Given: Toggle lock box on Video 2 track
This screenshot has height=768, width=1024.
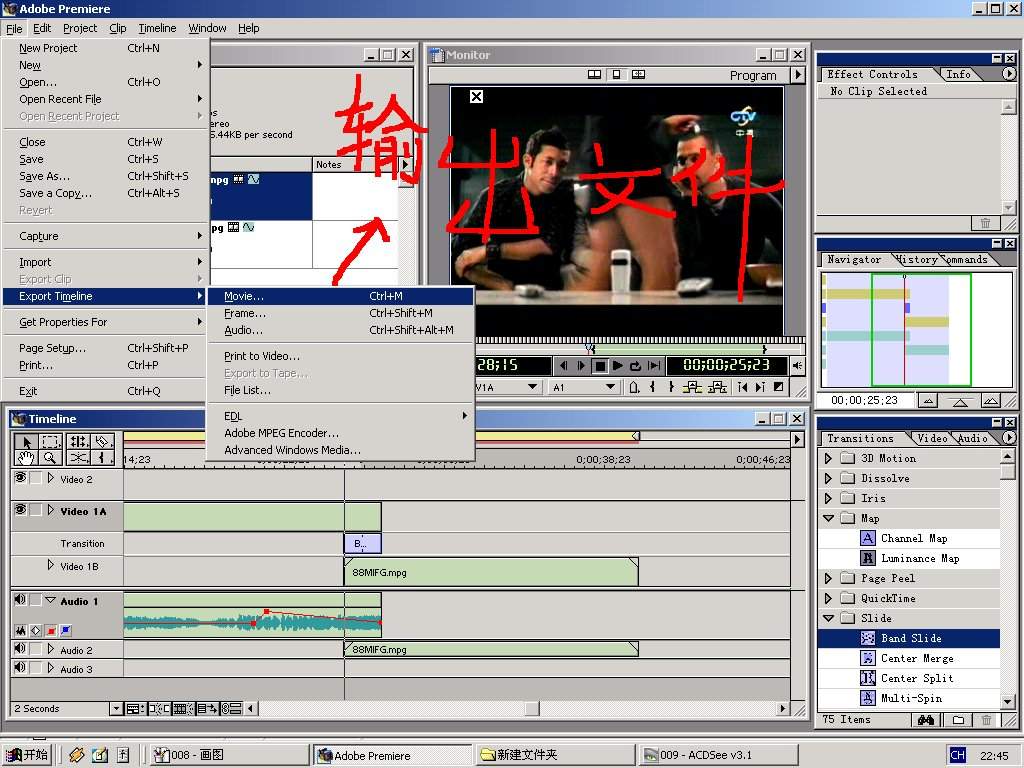Looking at the screenshot, I should tap(36, 478).
